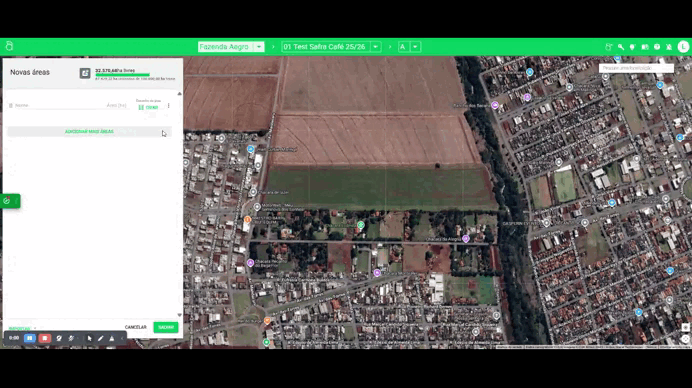The width and height of the screenshot is (692, 388).
Task: Click the Chácara Recanto purple map pin
Action: tap(250, 263)
